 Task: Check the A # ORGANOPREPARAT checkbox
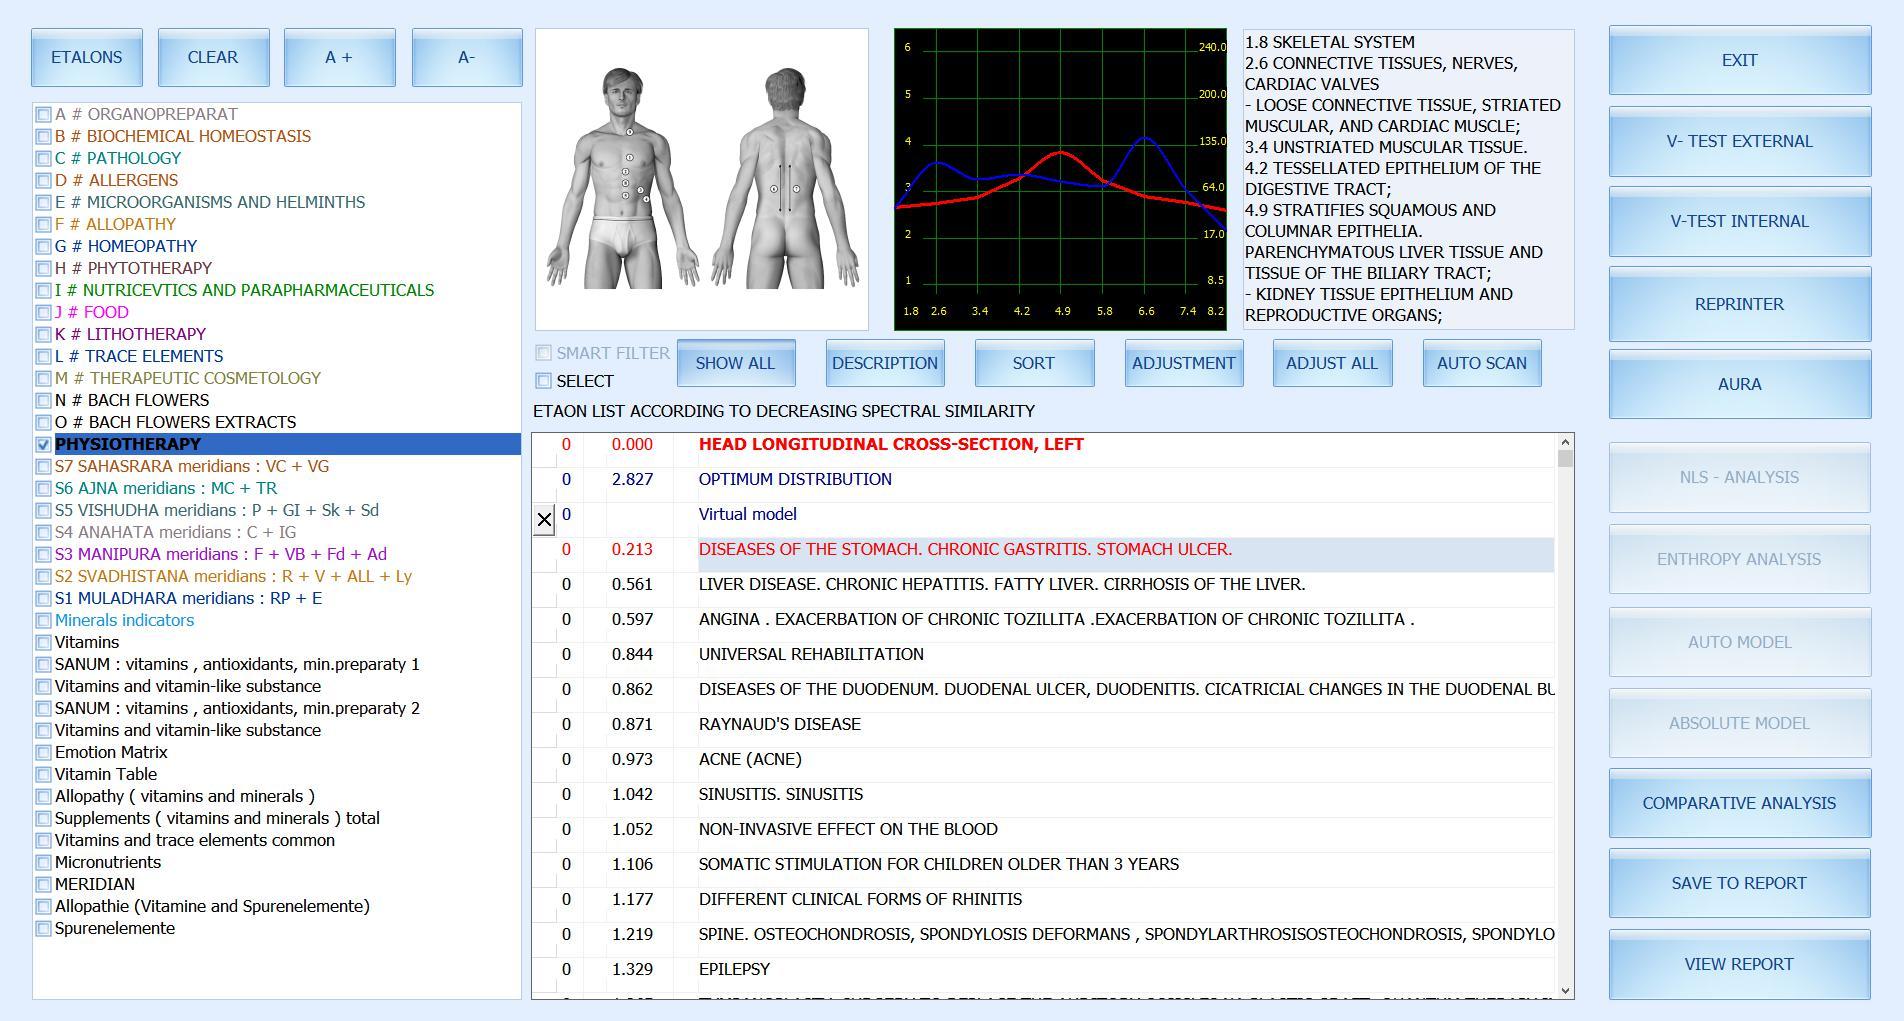tap(43, 114)
